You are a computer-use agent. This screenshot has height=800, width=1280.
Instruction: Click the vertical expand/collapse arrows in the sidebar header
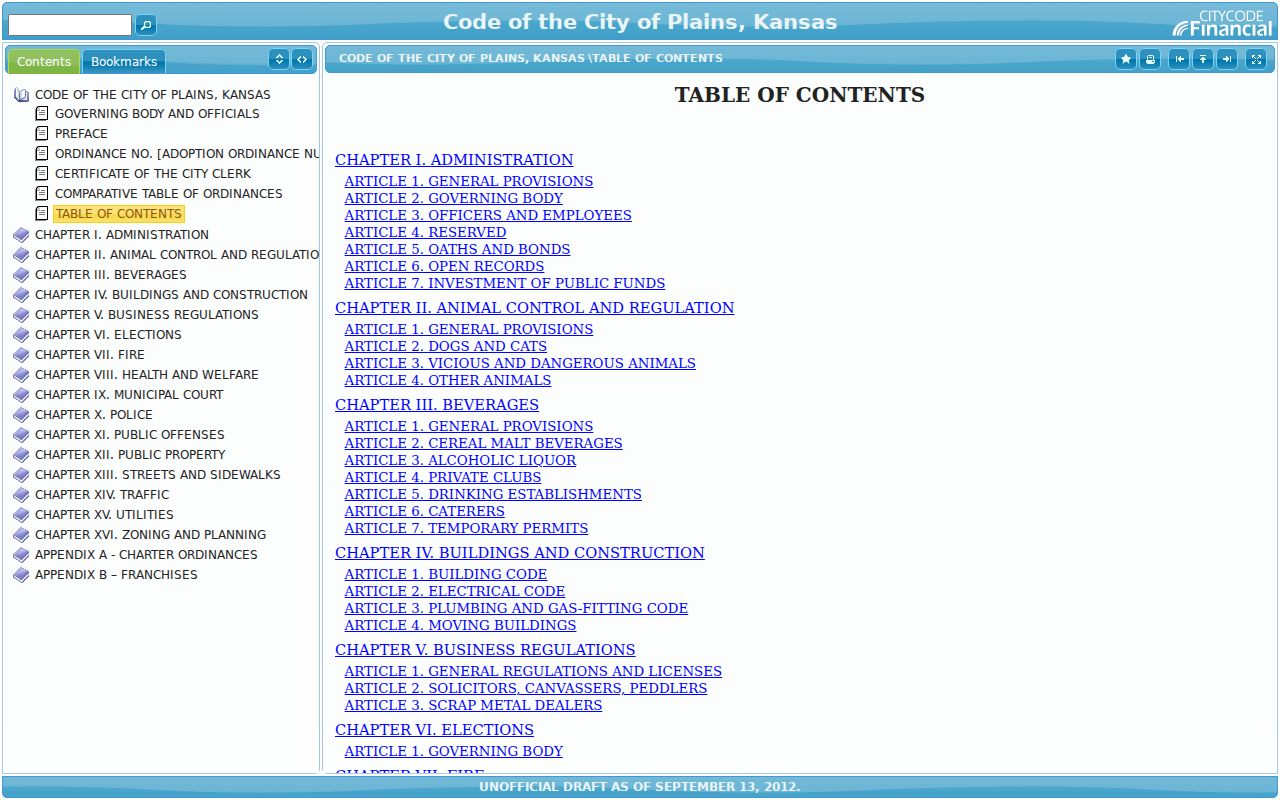coord(279,59)
